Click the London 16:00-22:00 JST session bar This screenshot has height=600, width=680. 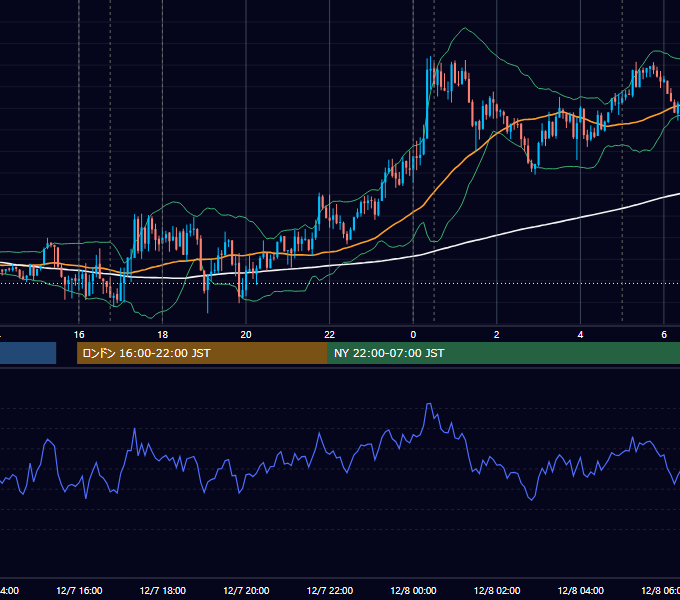(202, 353)
